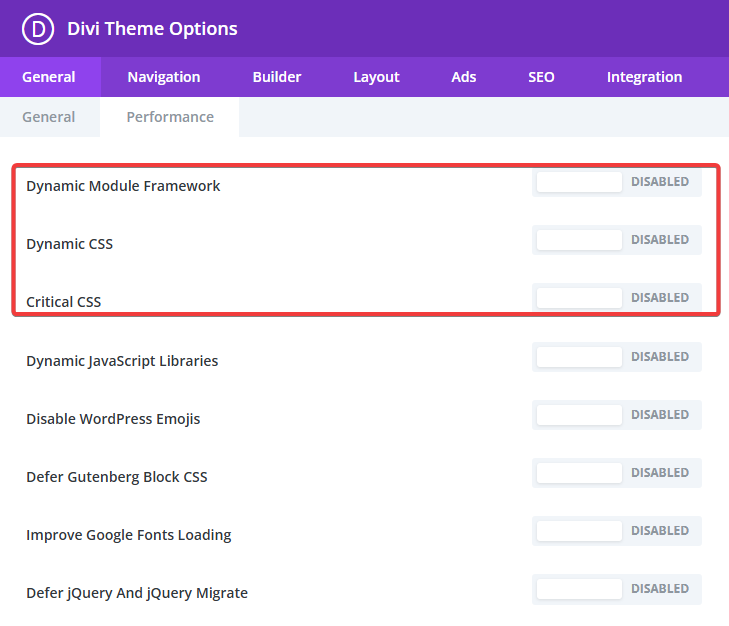Screen dimensions: 729x626
Task: Click the Divi Theme Options title
Action: (x=152, y=29)
